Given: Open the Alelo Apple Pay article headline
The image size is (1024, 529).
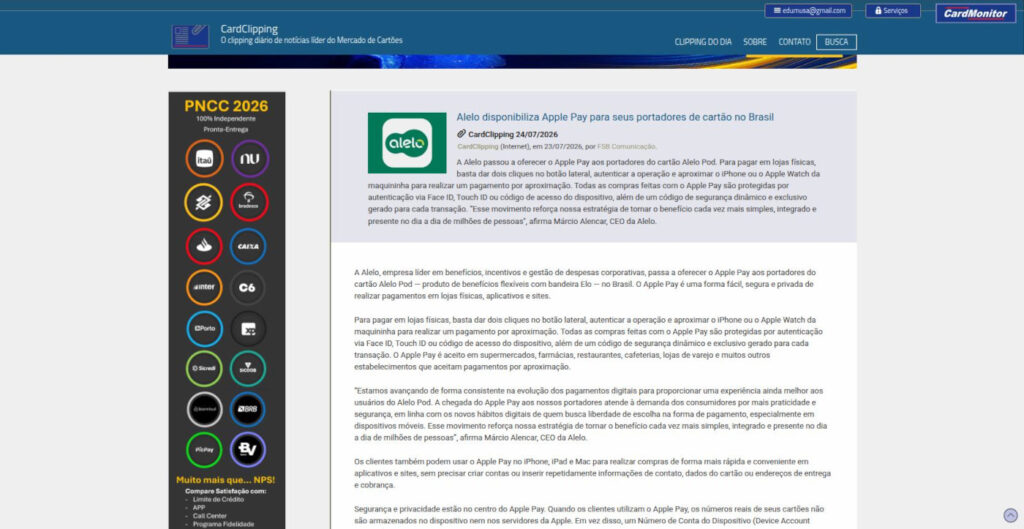Looking at the screenshot, I should 615,117.
